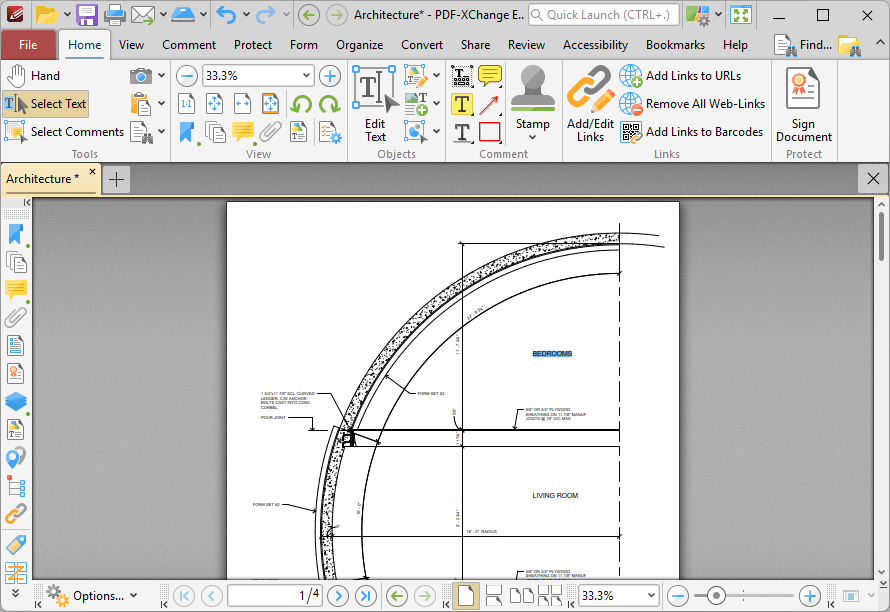This screenshot has width=890, height=612.
Task: Click the page number field showing 1/4
Action: [275, 596]
